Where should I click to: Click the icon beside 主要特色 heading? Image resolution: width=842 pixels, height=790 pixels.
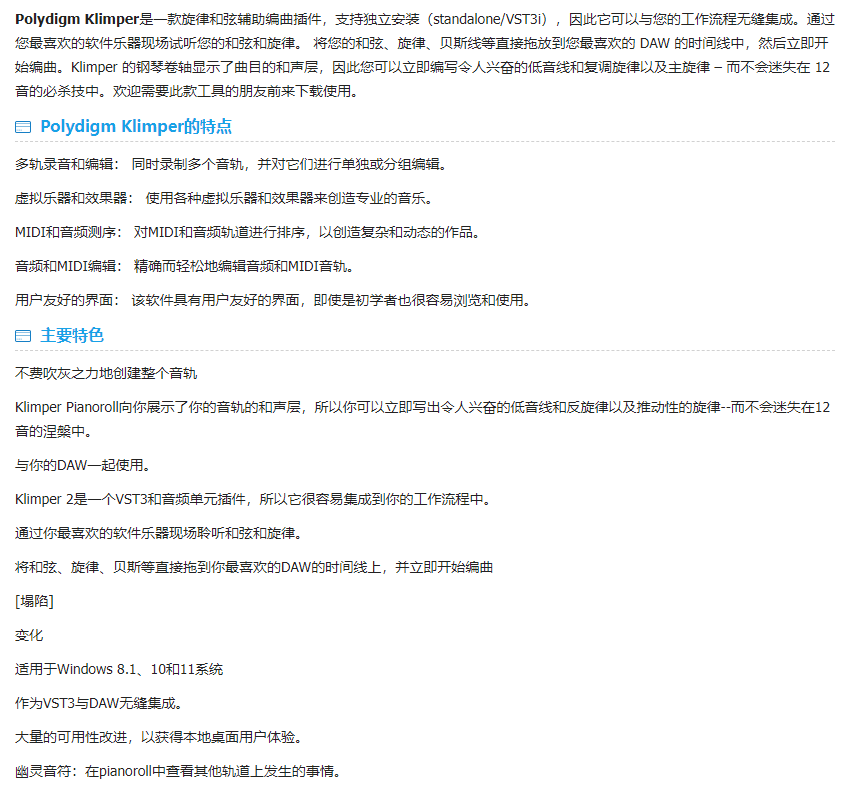pos(23,336)
